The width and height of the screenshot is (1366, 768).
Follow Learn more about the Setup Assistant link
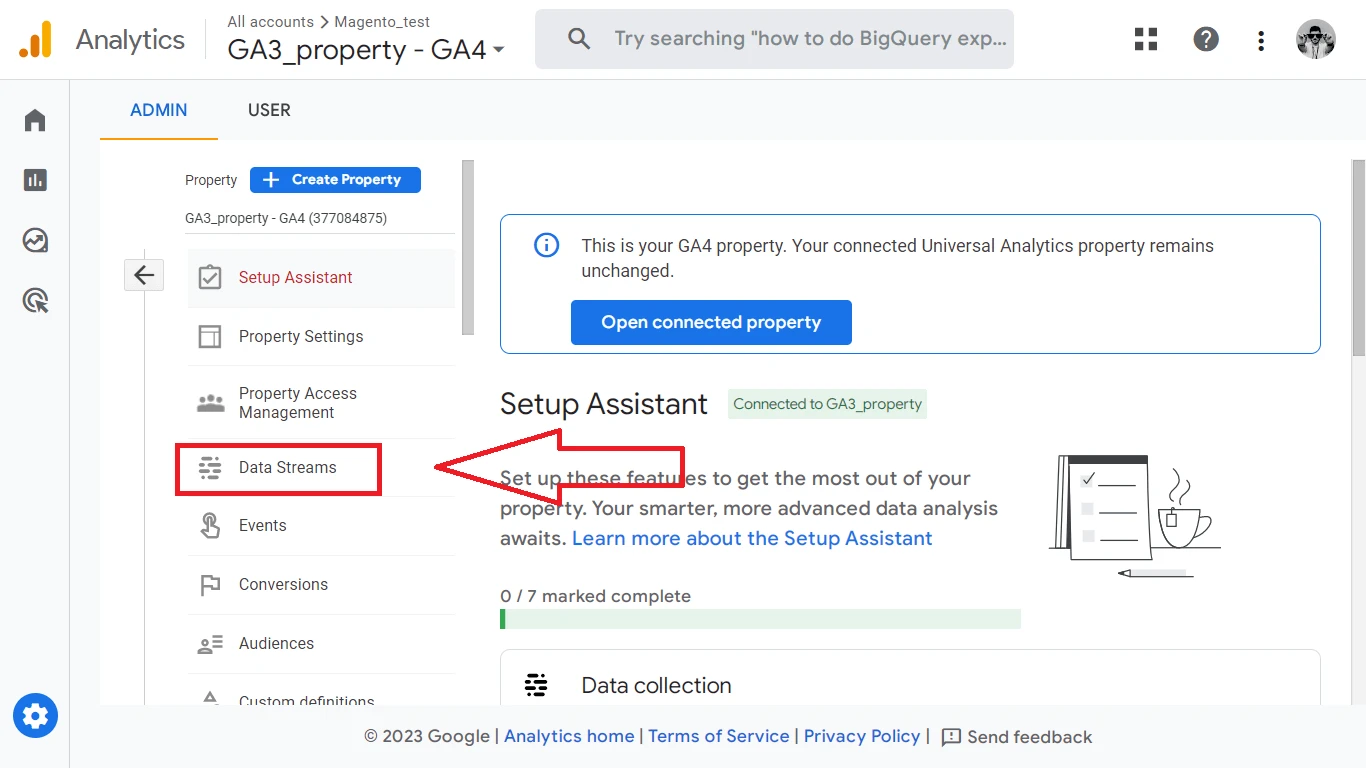[752, 538]
